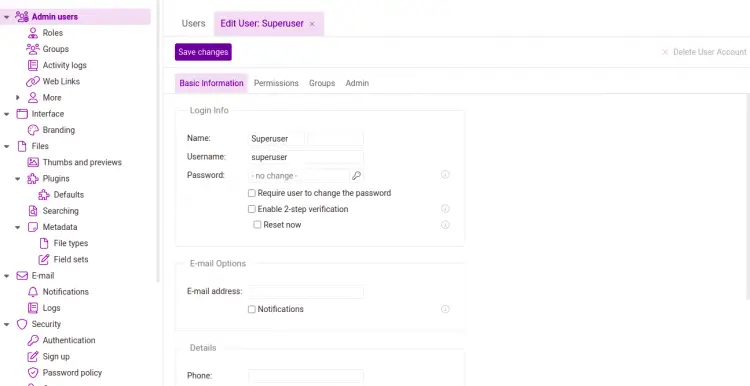Open the Users tab
The image size is (750, 386).
193,23
